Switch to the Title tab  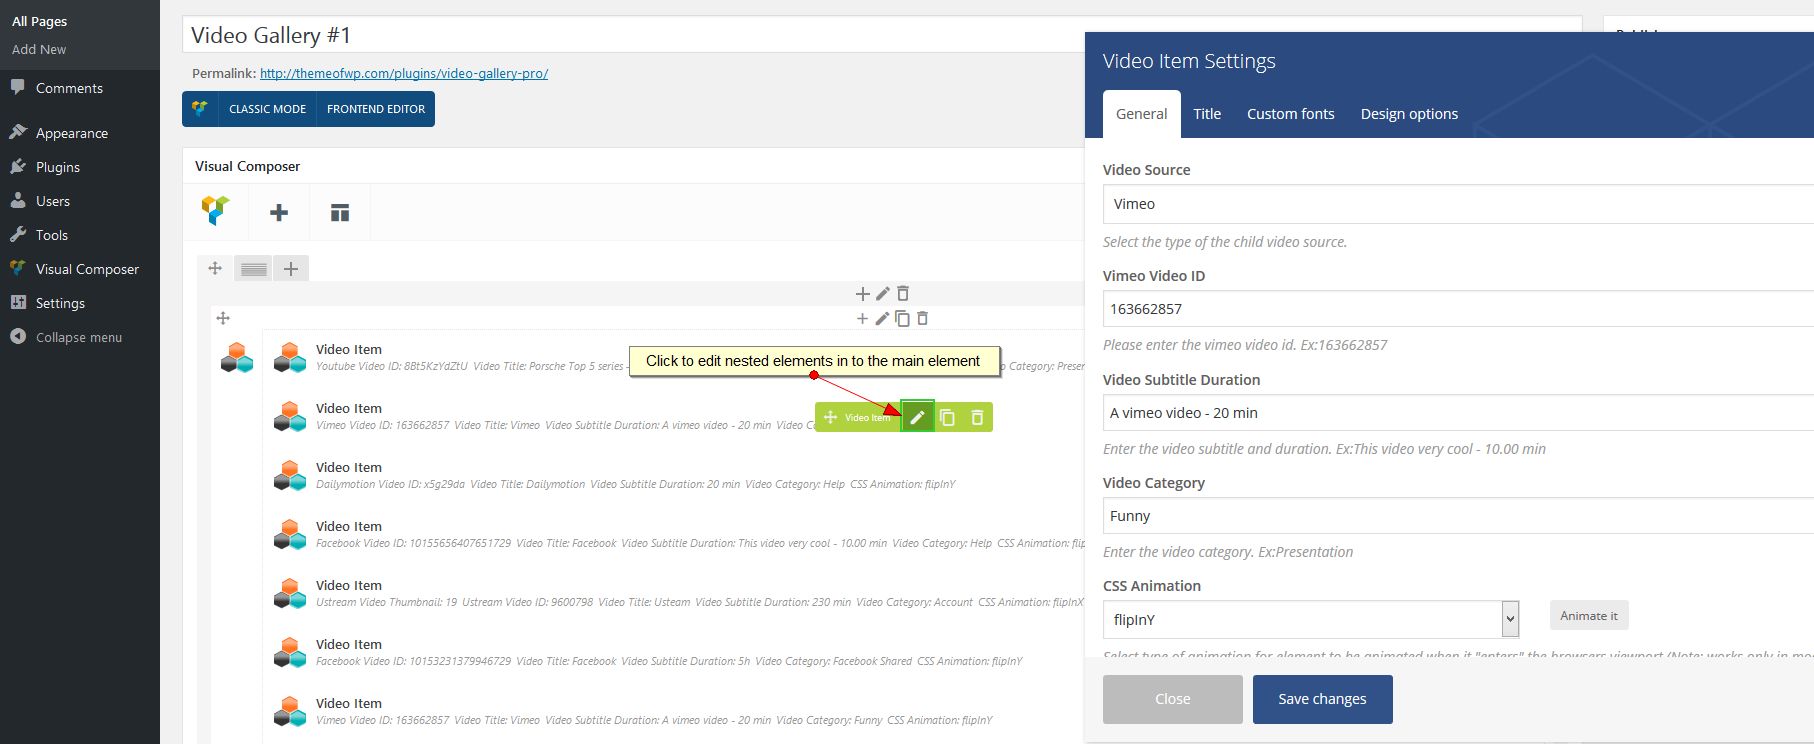click(x=1207, y=114)
